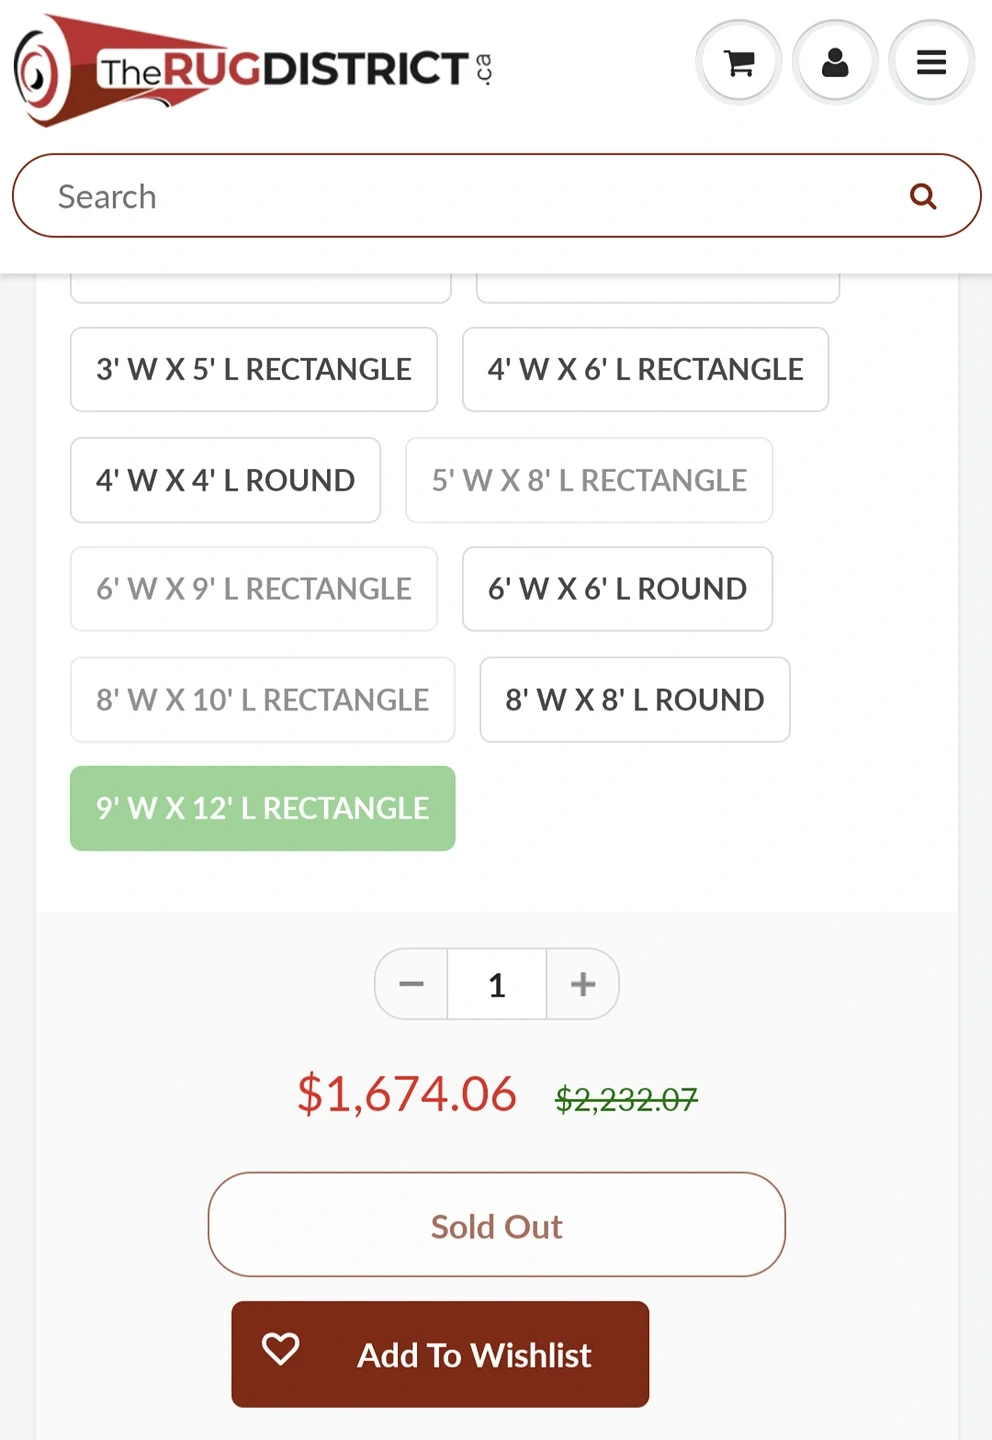Open the hamburger menu

click(x=931, y=63)
